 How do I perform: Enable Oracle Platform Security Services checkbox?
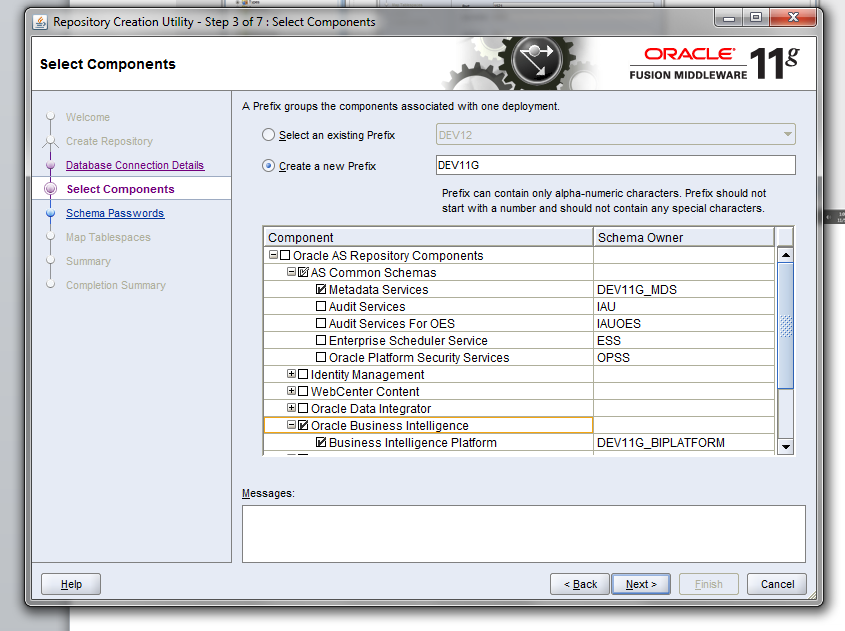click(x=321, y=357)
